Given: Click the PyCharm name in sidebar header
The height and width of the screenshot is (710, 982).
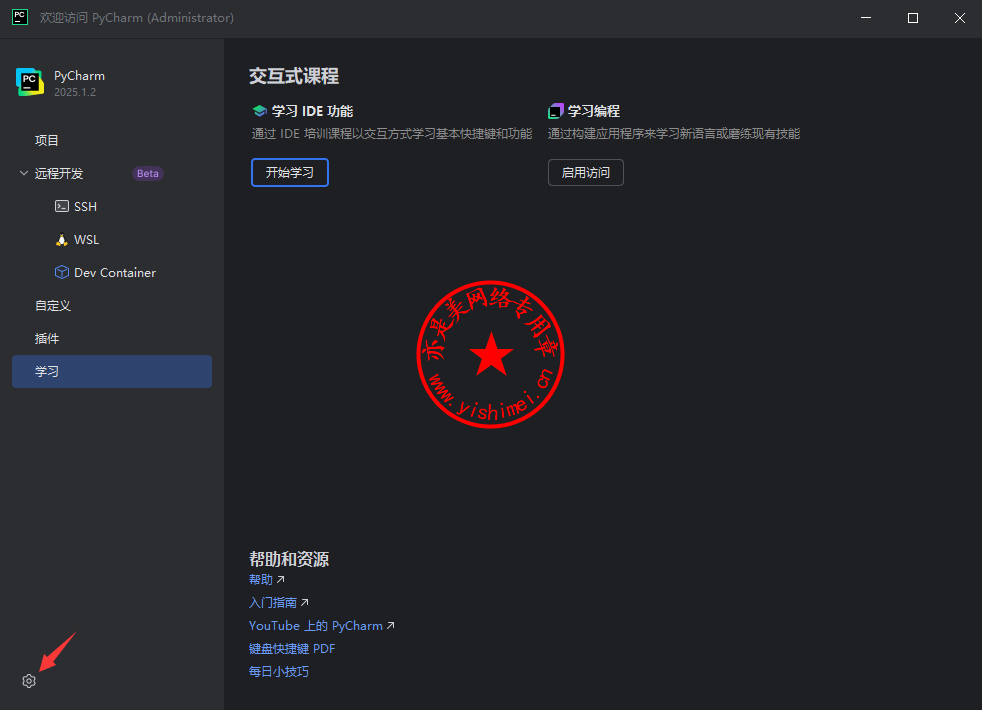Looking at the screenshot, I should click(x=80, y=76).
